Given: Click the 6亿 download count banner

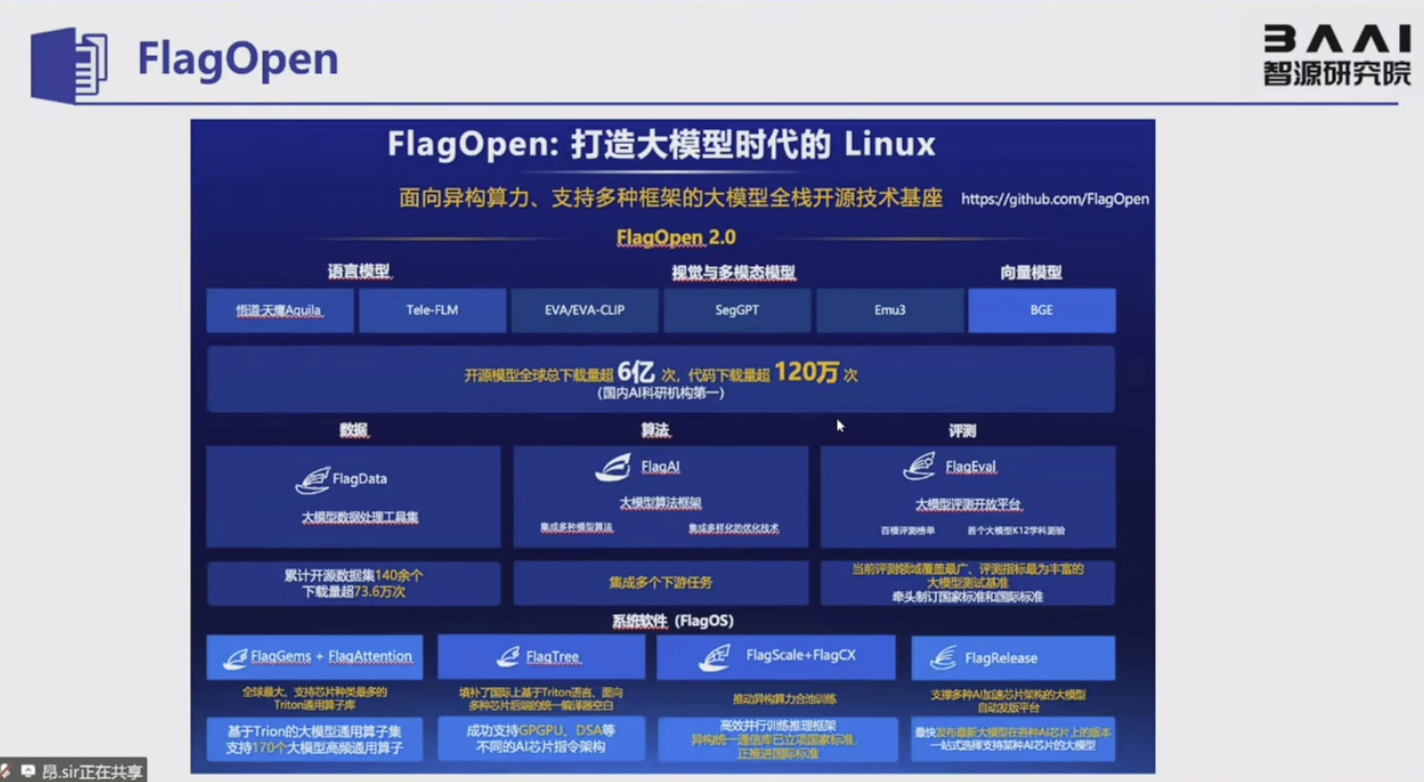Looking at the screenshot, I should tap(660, 379).
